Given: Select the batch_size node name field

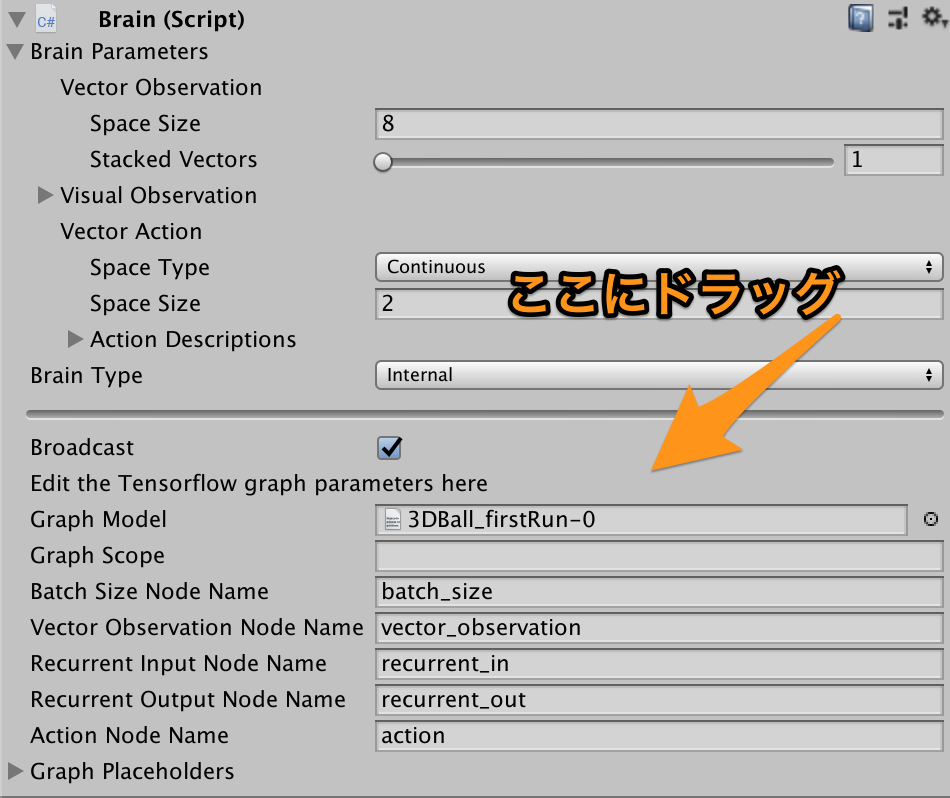Looking at the screenshot, I should coord(660,591).
